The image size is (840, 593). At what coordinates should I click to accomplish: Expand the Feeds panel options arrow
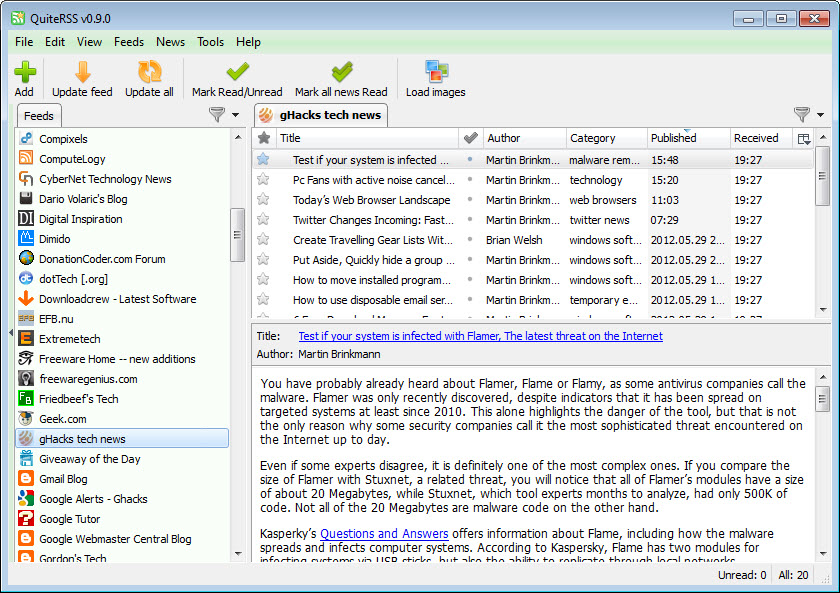click(x=236, y=115)
